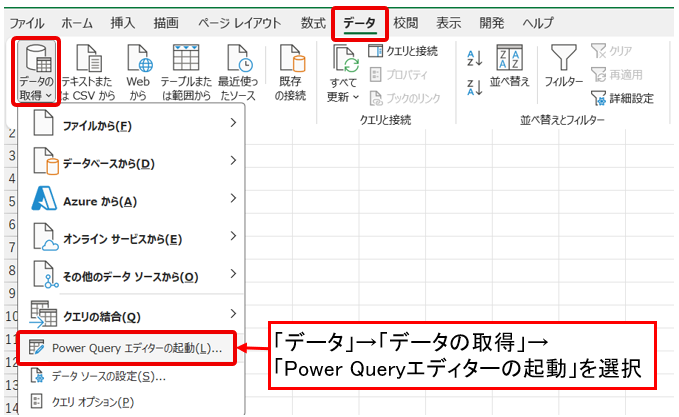Click テーブルまたは範囲から icon
The width and height of the screenshot is (679, 417).
pyautogui.click(x=186, y=60)
